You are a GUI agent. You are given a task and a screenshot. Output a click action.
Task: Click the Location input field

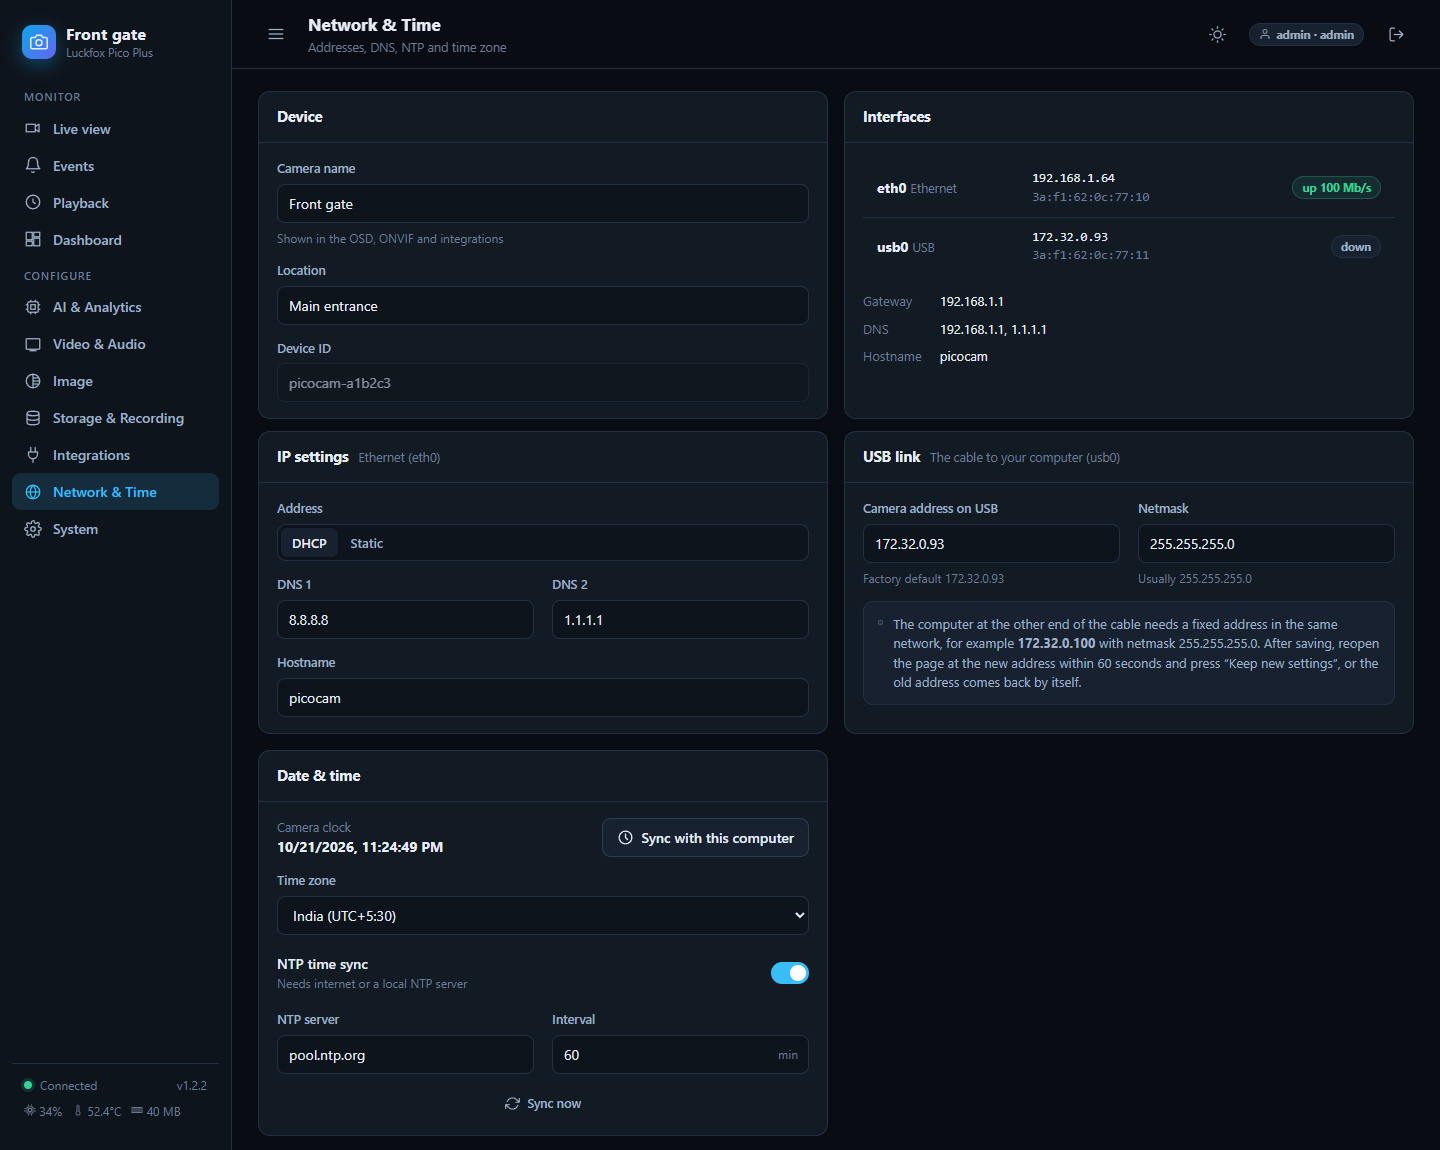point(543,306)
